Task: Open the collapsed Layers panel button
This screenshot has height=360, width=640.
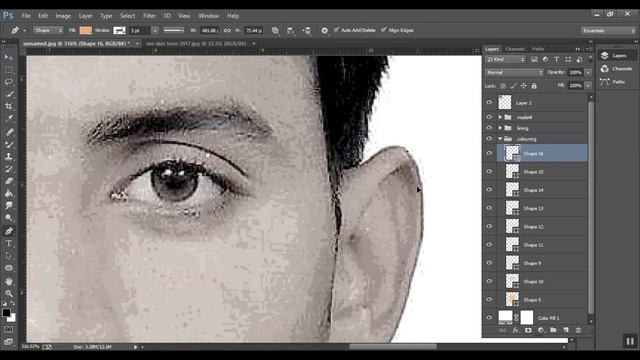Action: click(617, 56)
